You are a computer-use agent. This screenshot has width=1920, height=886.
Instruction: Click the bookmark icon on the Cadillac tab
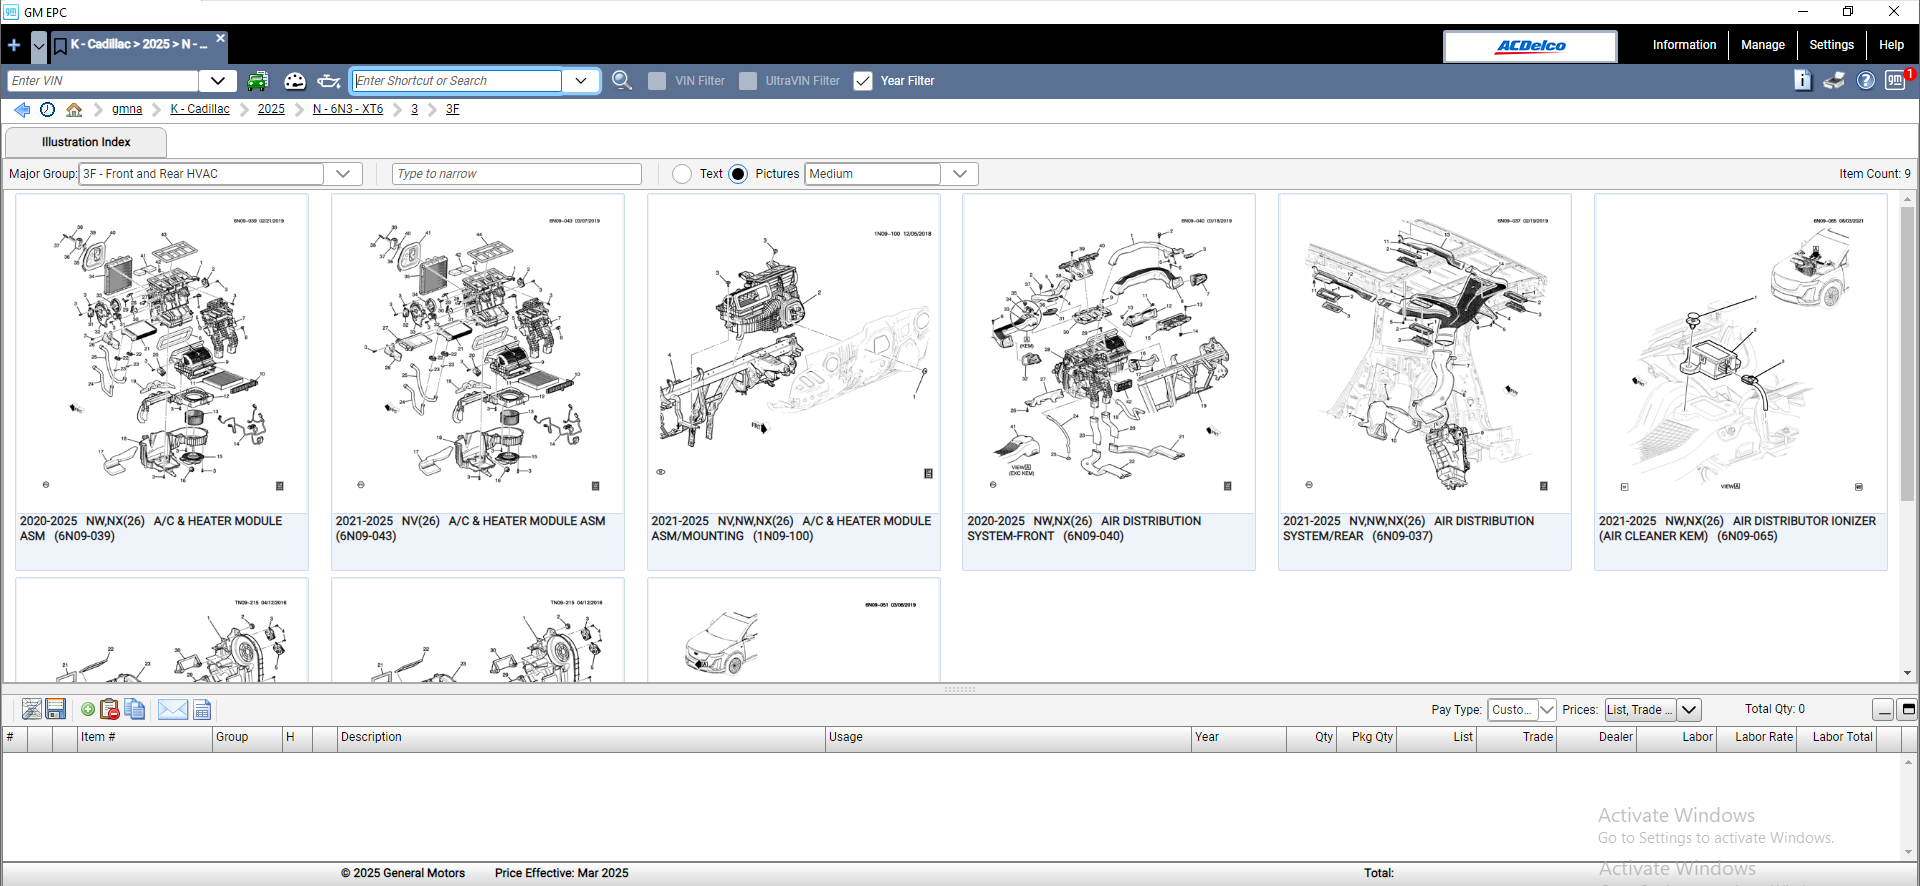click(60, 46)
